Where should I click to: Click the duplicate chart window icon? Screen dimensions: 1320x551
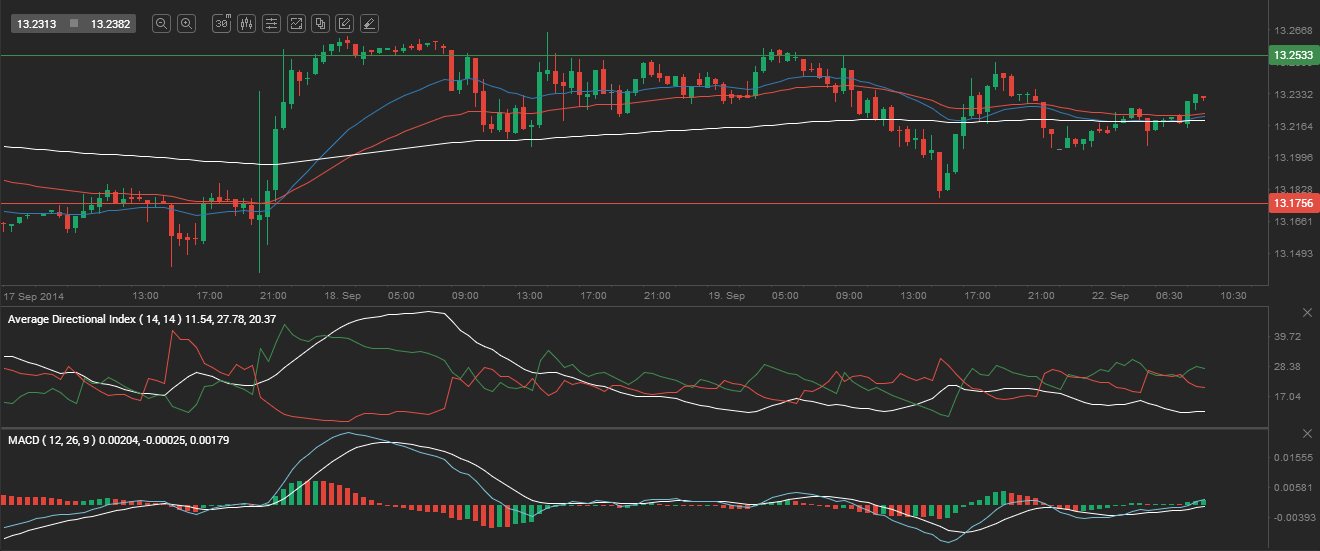pyautogui.click(x=320, y=23)
